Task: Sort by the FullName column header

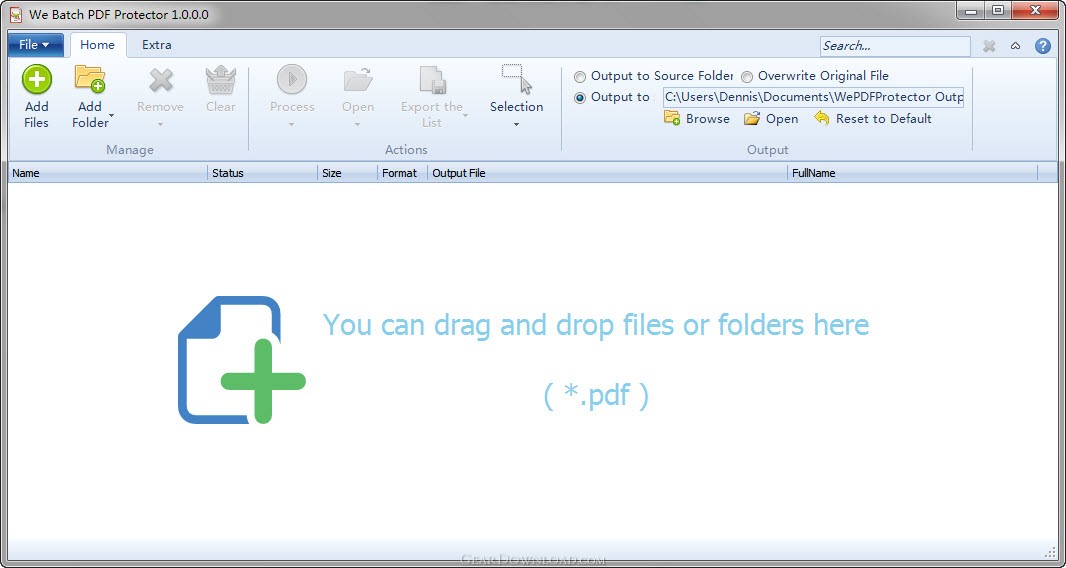Action: [913, 173]
